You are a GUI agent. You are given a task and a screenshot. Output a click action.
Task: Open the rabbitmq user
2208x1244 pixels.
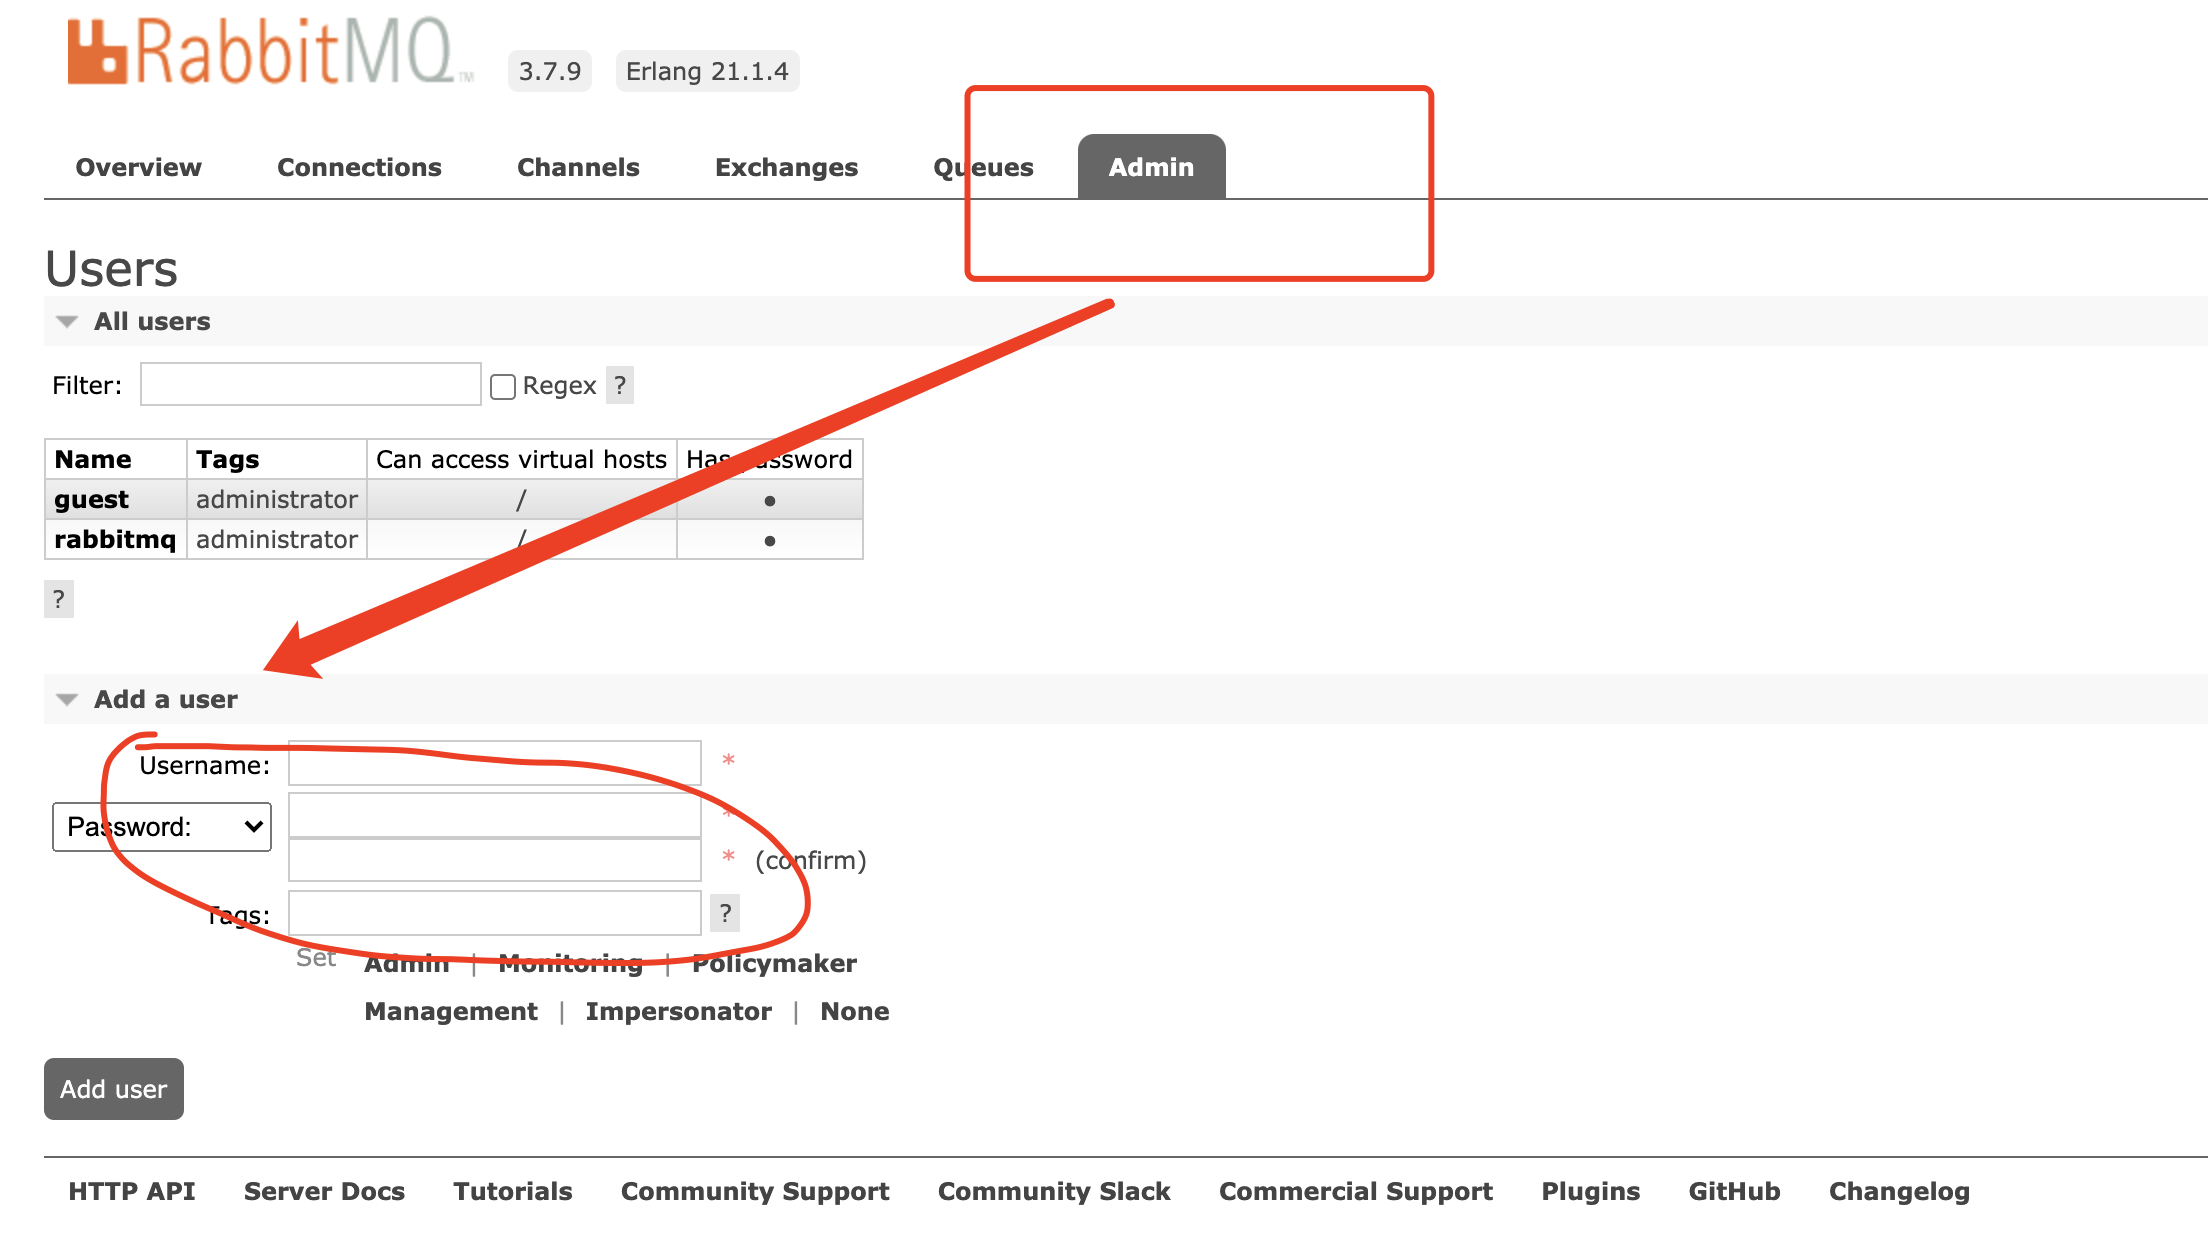click(115, 539)
